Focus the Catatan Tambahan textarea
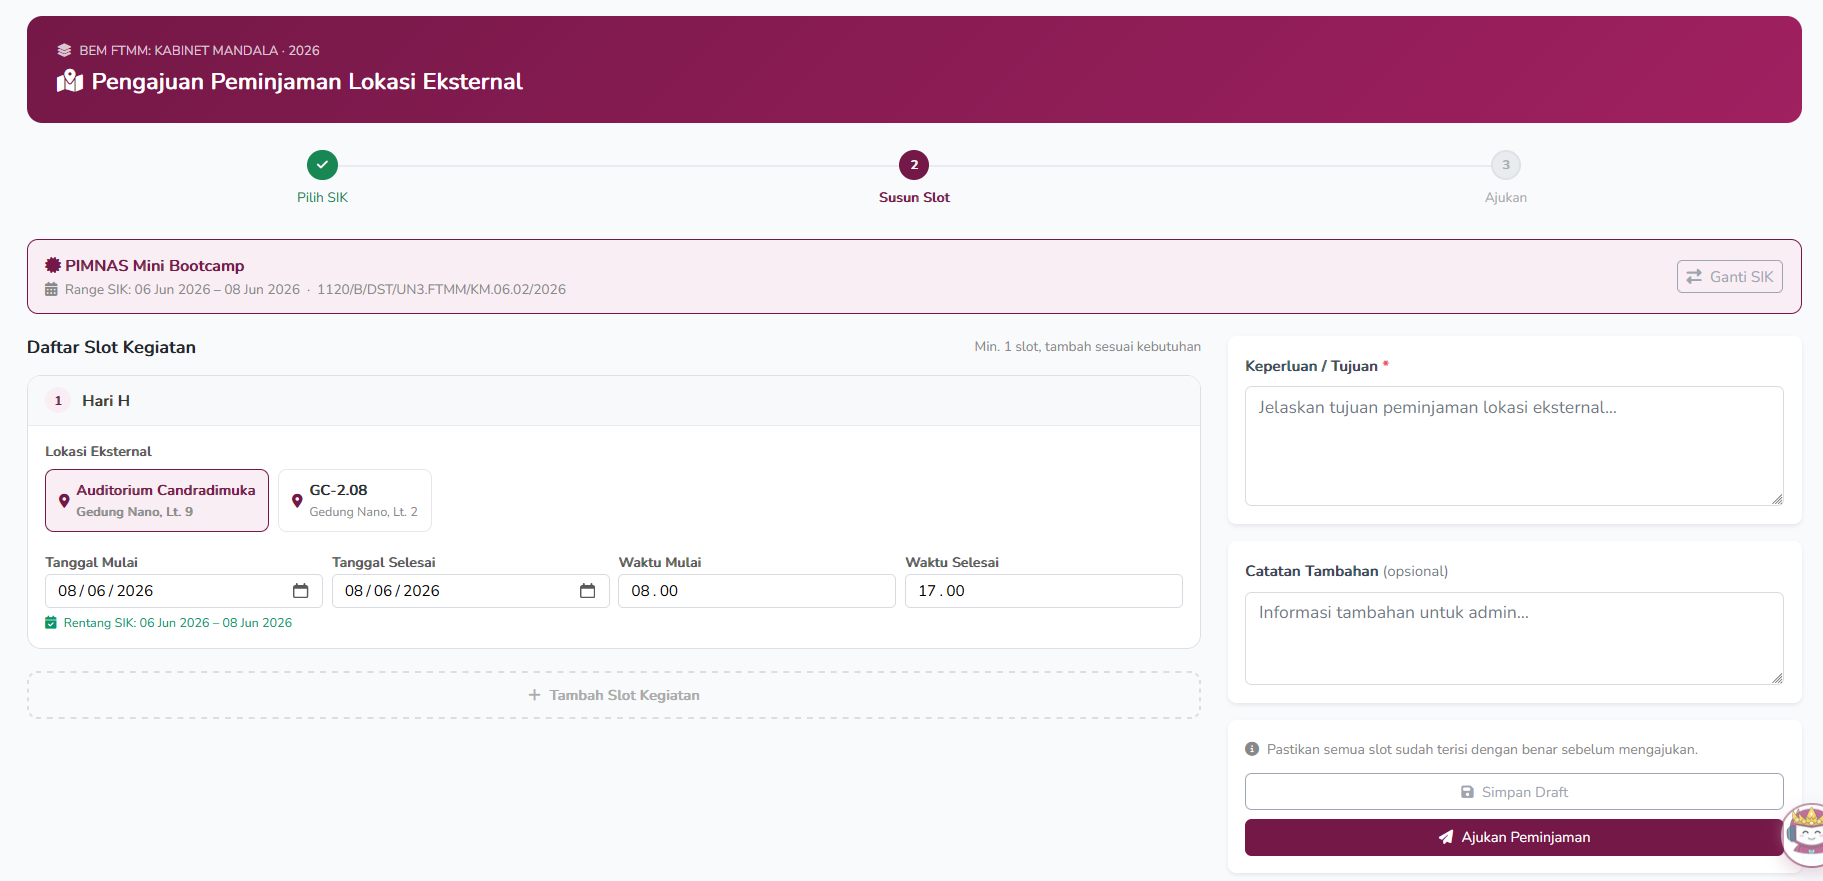The image size is (1823, 881). [1514, 638]
